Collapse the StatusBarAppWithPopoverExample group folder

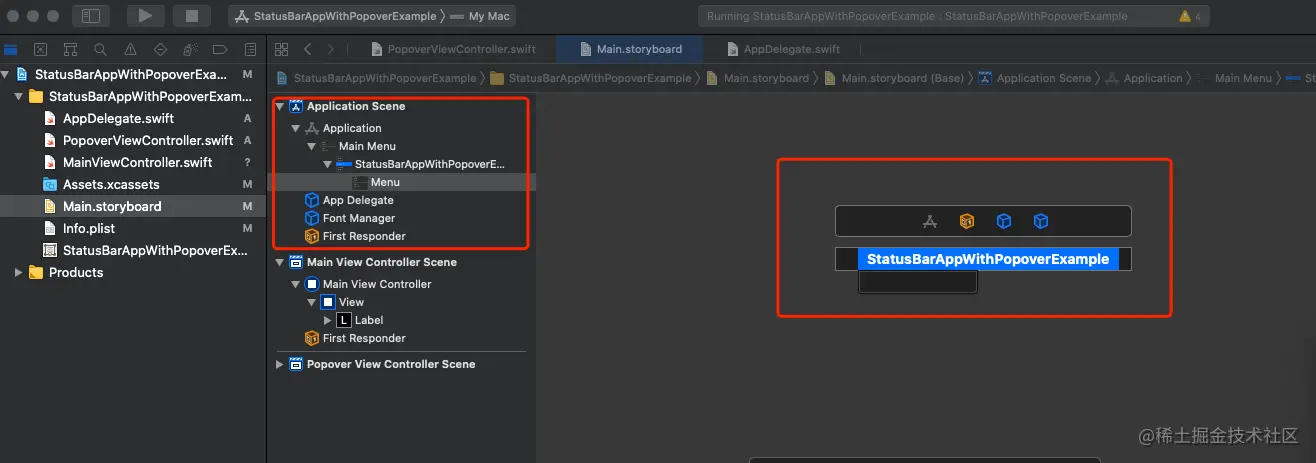point(20,96)
